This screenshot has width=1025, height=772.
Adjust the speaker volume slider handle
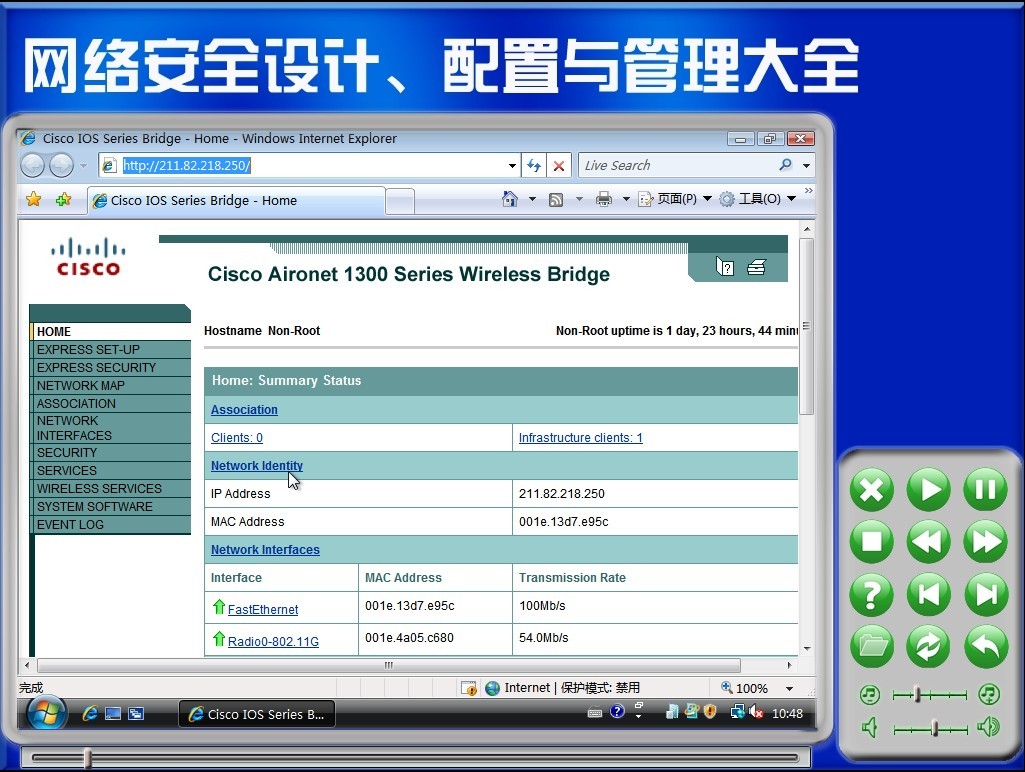(x=935, y=728)
